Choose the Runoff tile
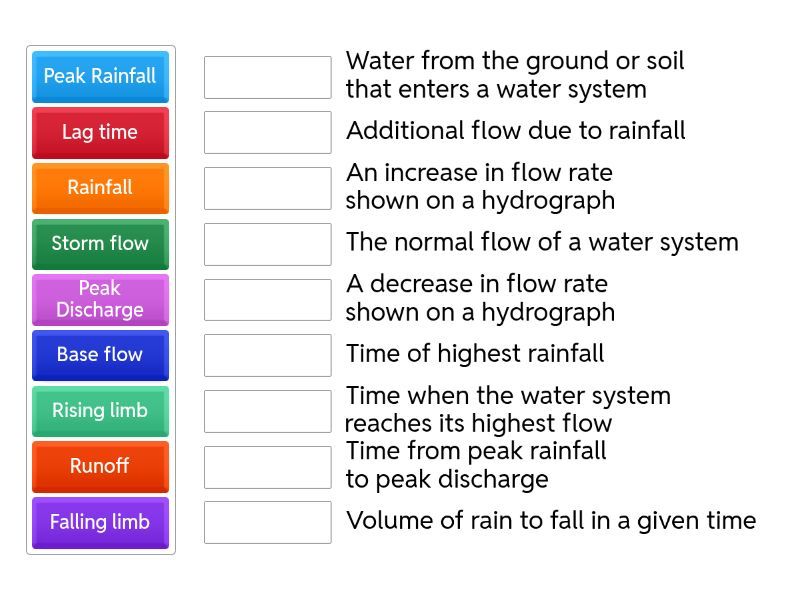The height and width of the screenshot is (600, 800). (x=100, y=466)
